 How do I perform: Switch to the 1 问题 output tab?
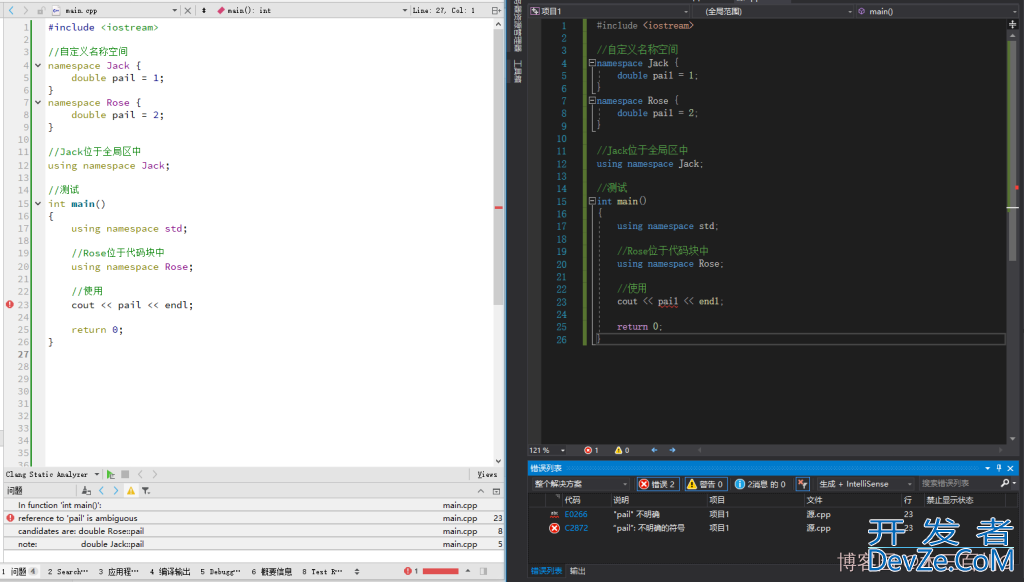[19, 572]
